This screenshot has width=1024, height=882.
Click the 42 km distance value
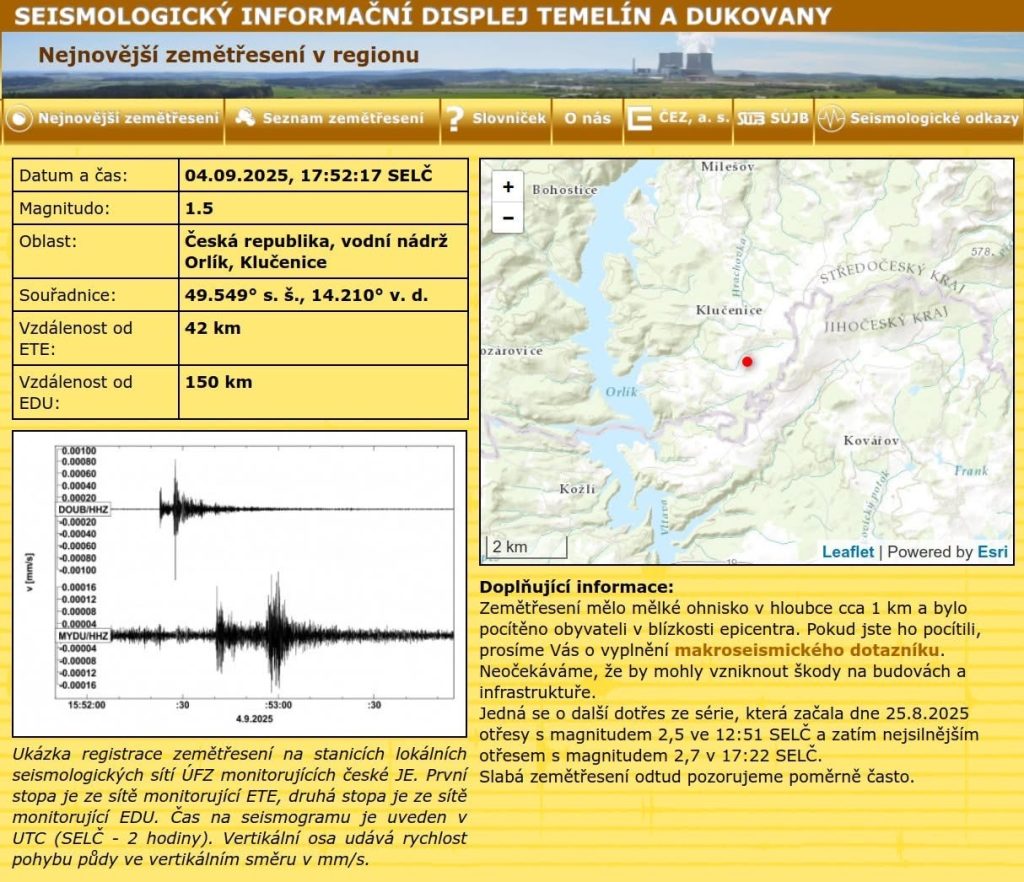coord(213,328)
